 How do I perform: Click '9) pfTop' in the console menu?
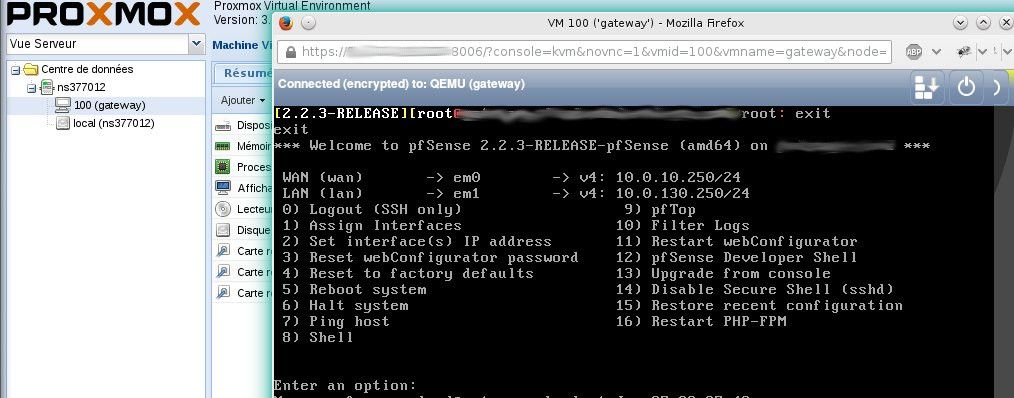tap(660, 209)
